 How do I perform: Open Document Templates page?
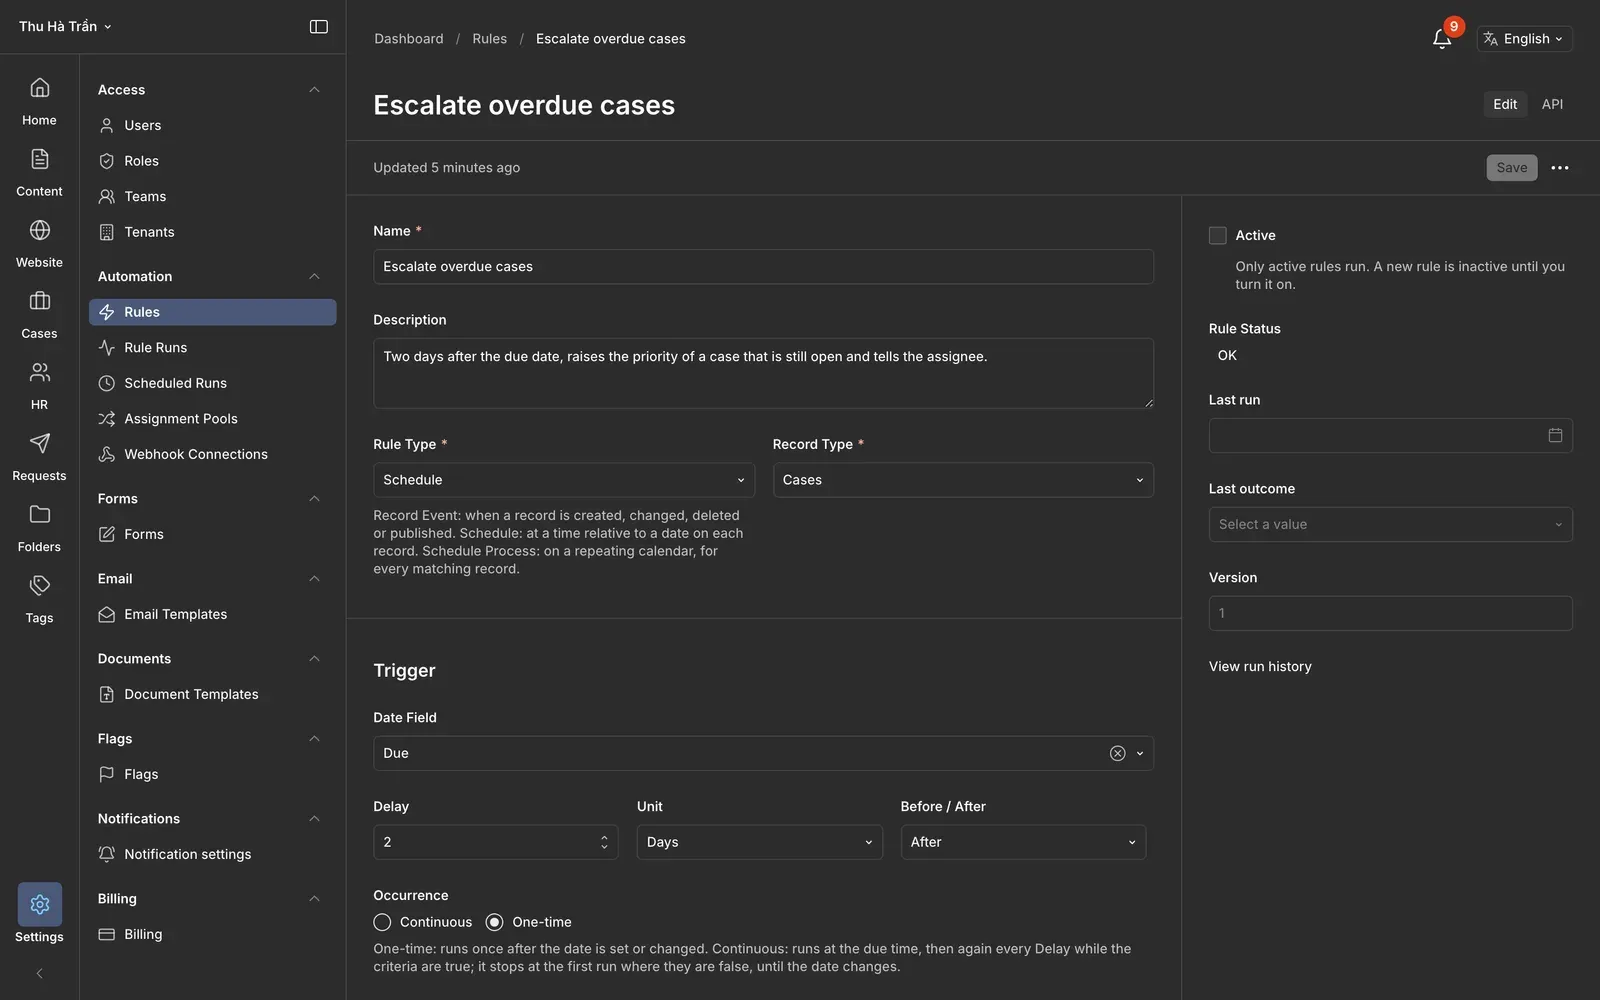(x=212, y=694)
